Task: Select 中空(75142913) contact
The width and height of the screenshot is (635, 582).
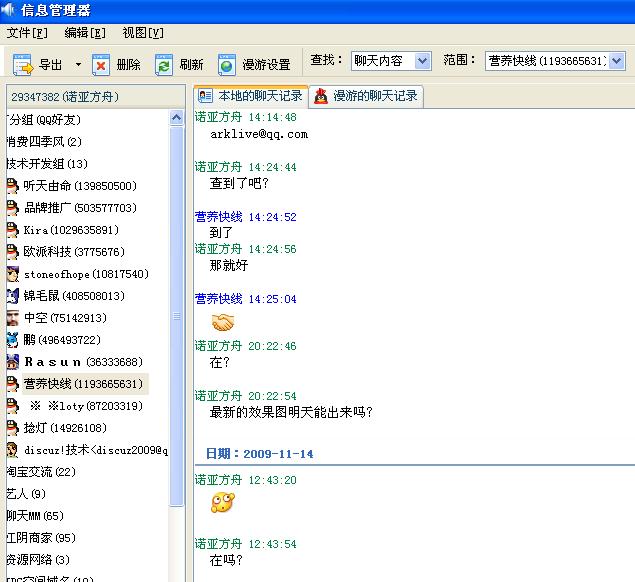Action: click(65, 318)
